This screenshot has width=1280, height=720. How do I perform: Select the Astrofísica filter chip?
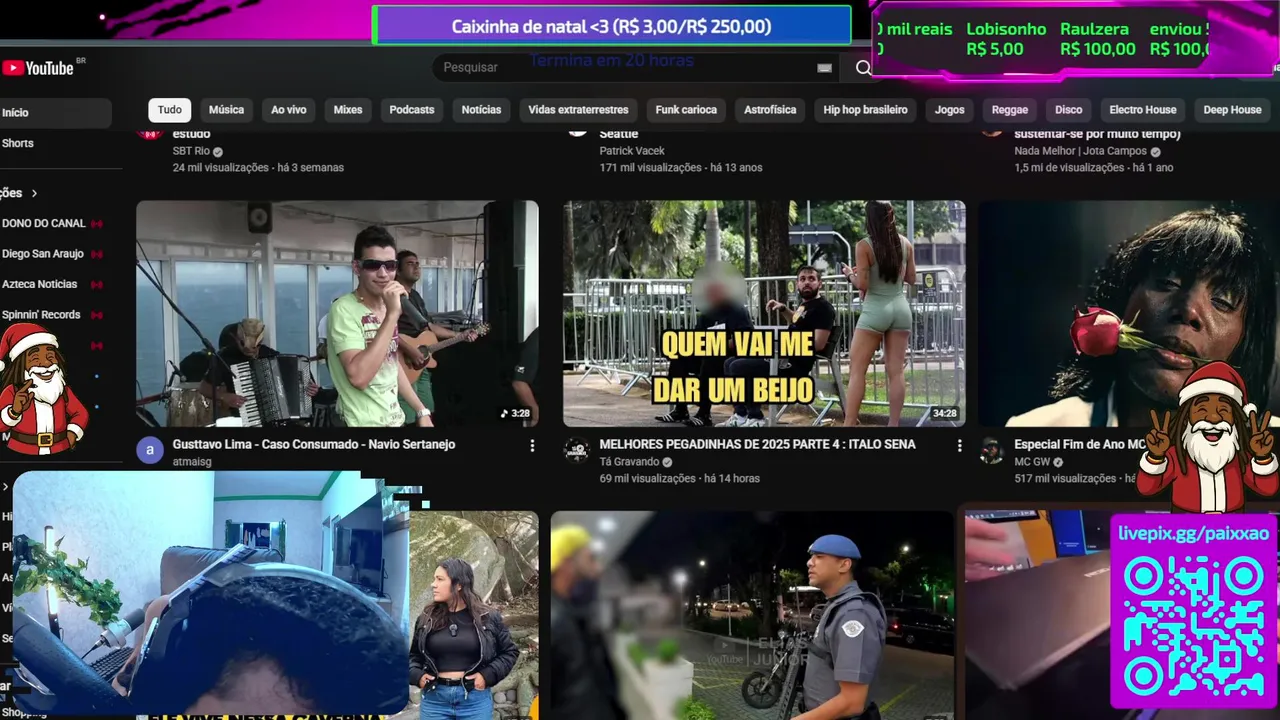point(770,110)
